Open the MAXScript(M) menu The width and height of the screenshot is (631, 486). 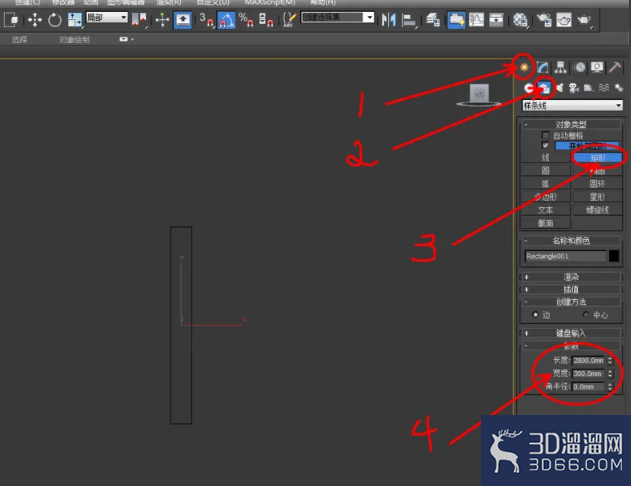(x=270, y=2)
